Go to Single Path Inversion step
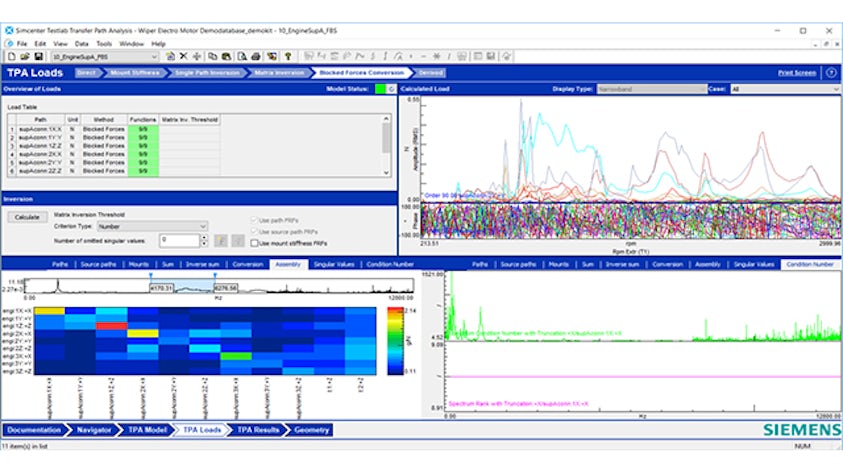Screen dimensions: 843x474 click(207, 73)
